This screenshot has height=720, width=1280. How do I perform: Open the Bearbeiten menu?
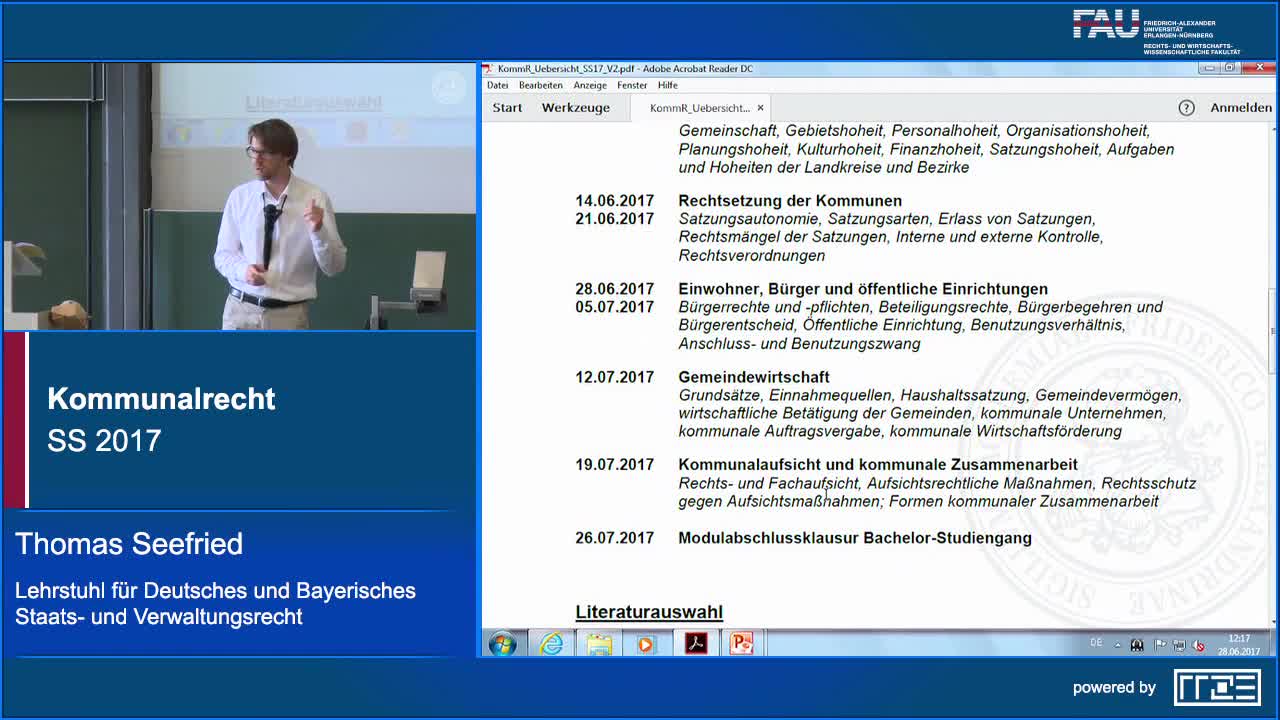pyautogui.click(x=540, y=86)
